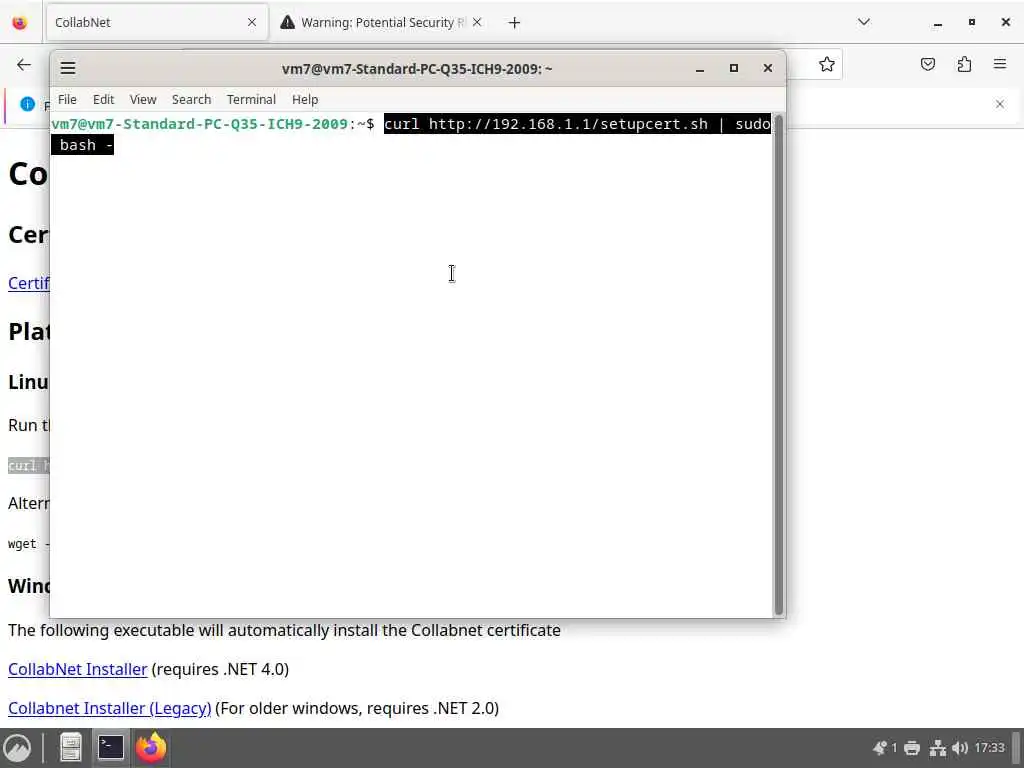Restore down the Firefox window
The height and width of the screenshot is (768, 1024).
pyautogui.click(x=972, y=22)
